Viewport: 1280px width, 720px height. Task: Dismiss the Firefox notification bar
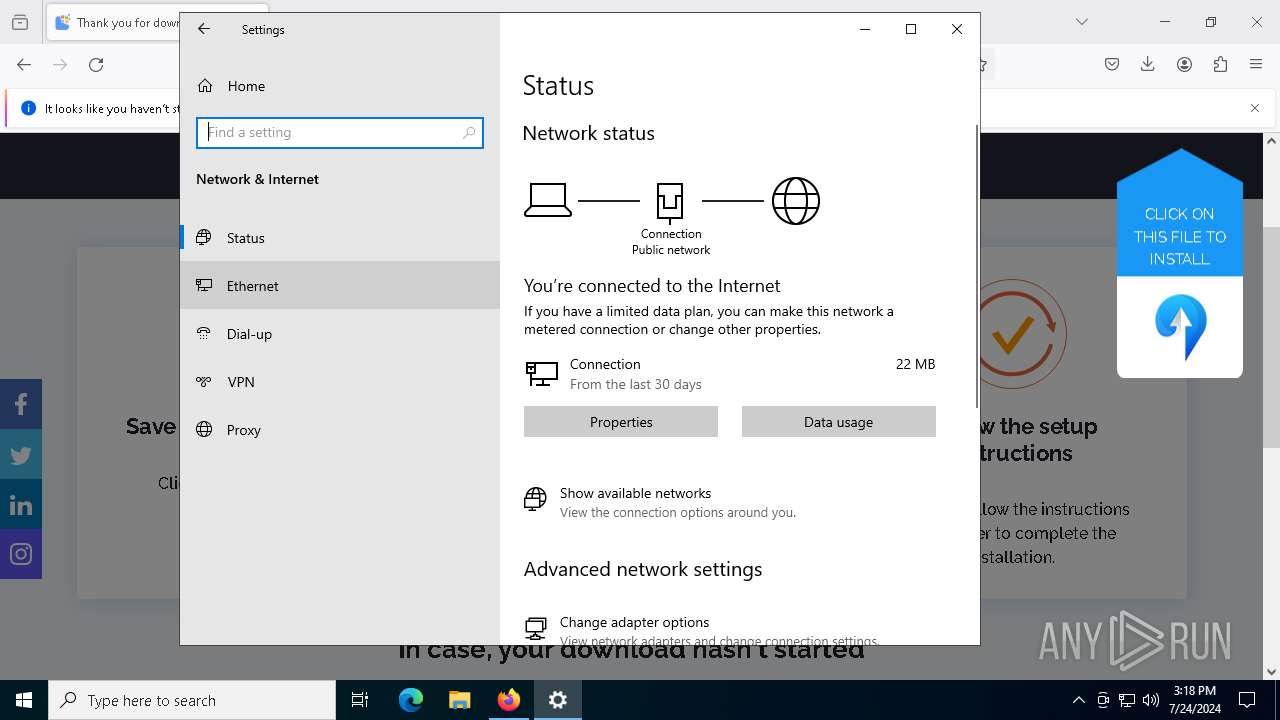coord(1255,108)
